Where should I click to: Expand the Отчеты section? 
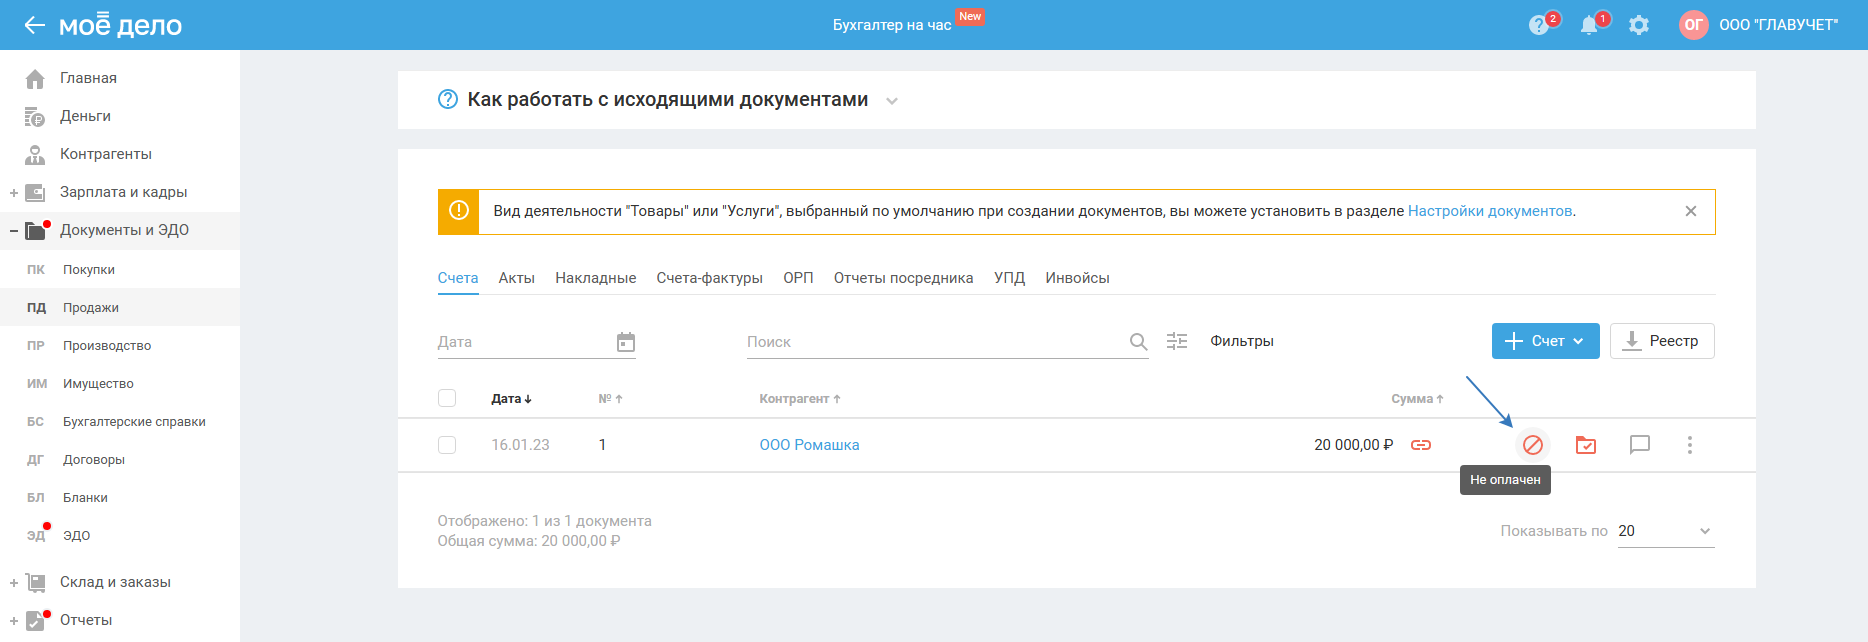[14, 621]
